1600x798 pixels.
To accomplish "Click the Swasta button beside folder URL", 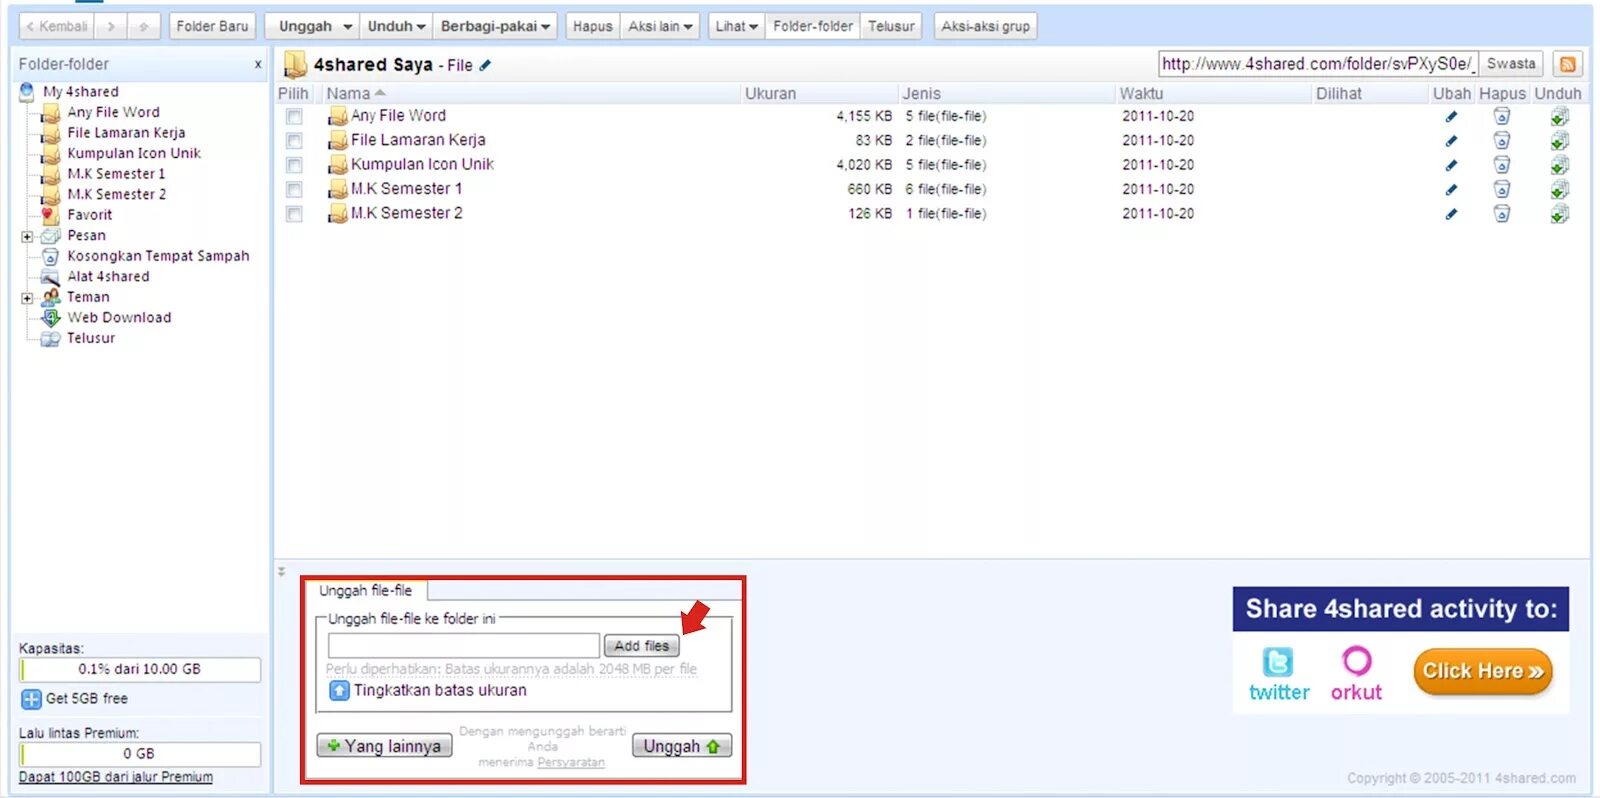I will click(x=1510, y=64).
